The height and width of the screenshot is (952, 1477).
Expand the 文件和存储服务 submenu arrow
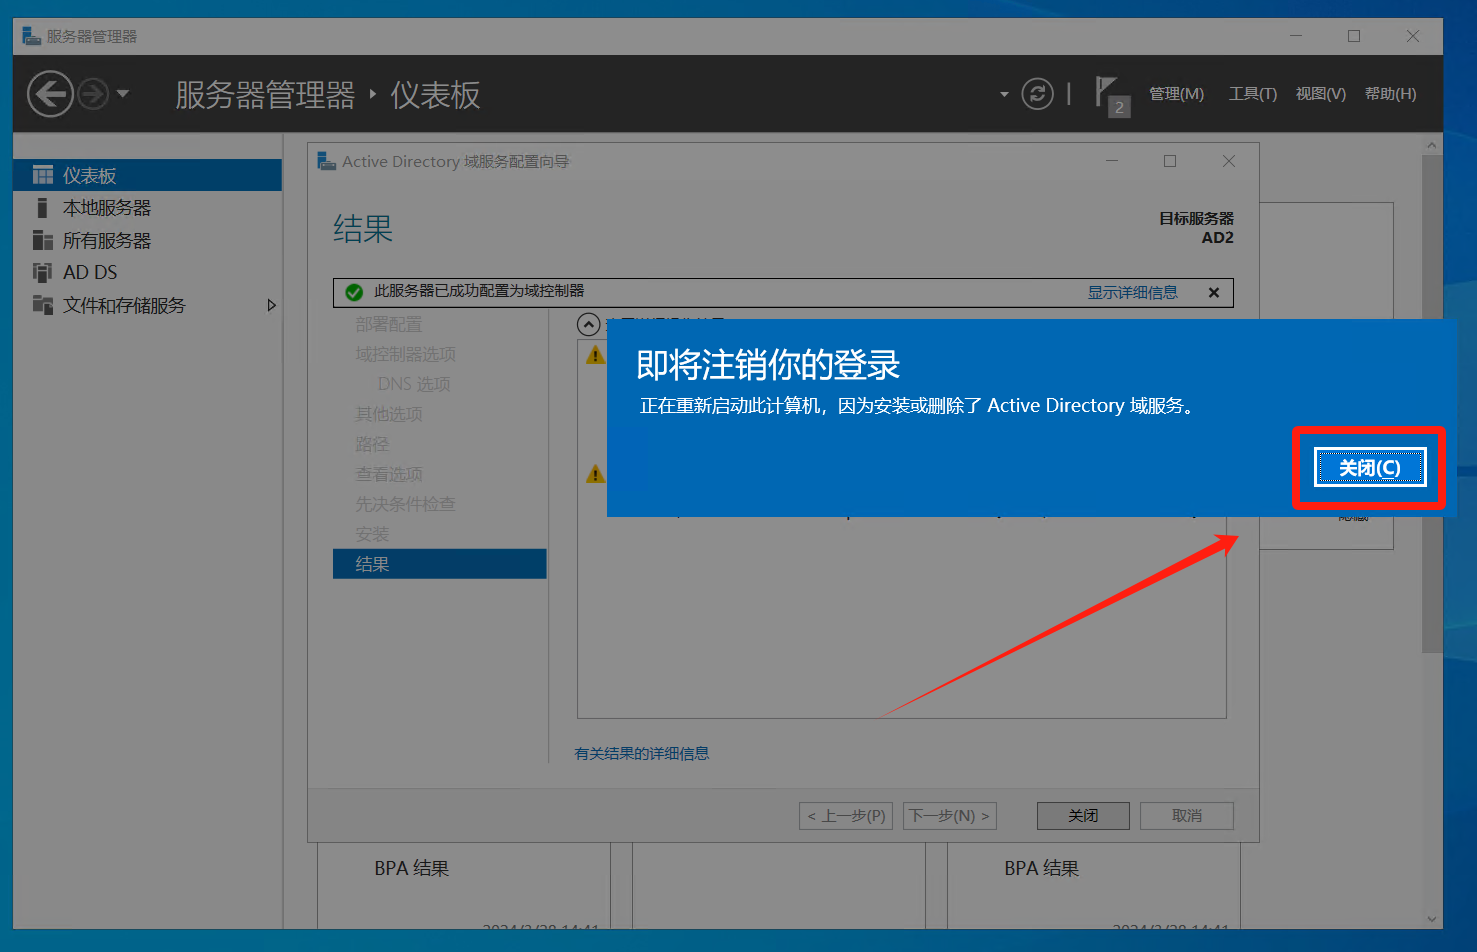(271, 305)
